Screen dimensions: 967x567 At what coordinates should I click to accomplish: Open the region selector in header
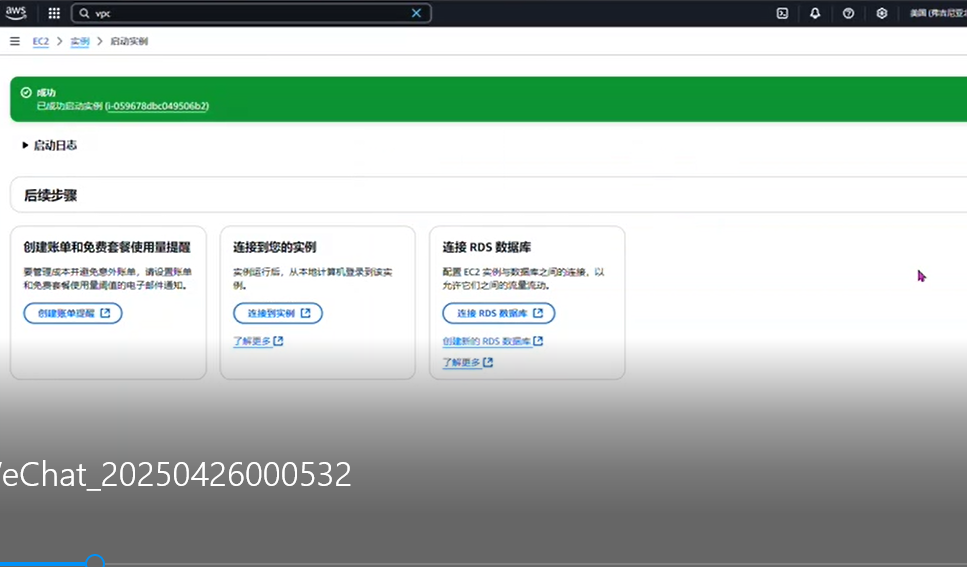coord(938,13)
